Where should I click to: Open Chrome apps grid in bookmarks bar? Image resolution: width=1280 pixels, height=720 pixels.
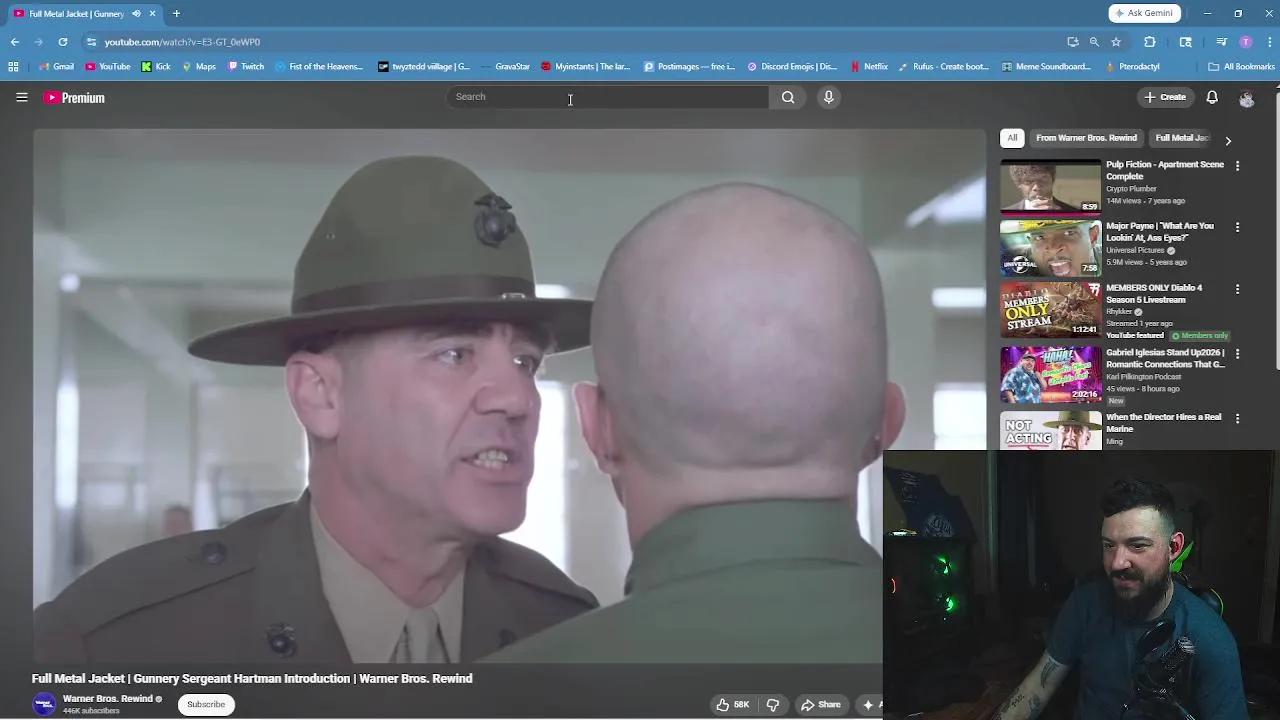click(x=13, y=67)
